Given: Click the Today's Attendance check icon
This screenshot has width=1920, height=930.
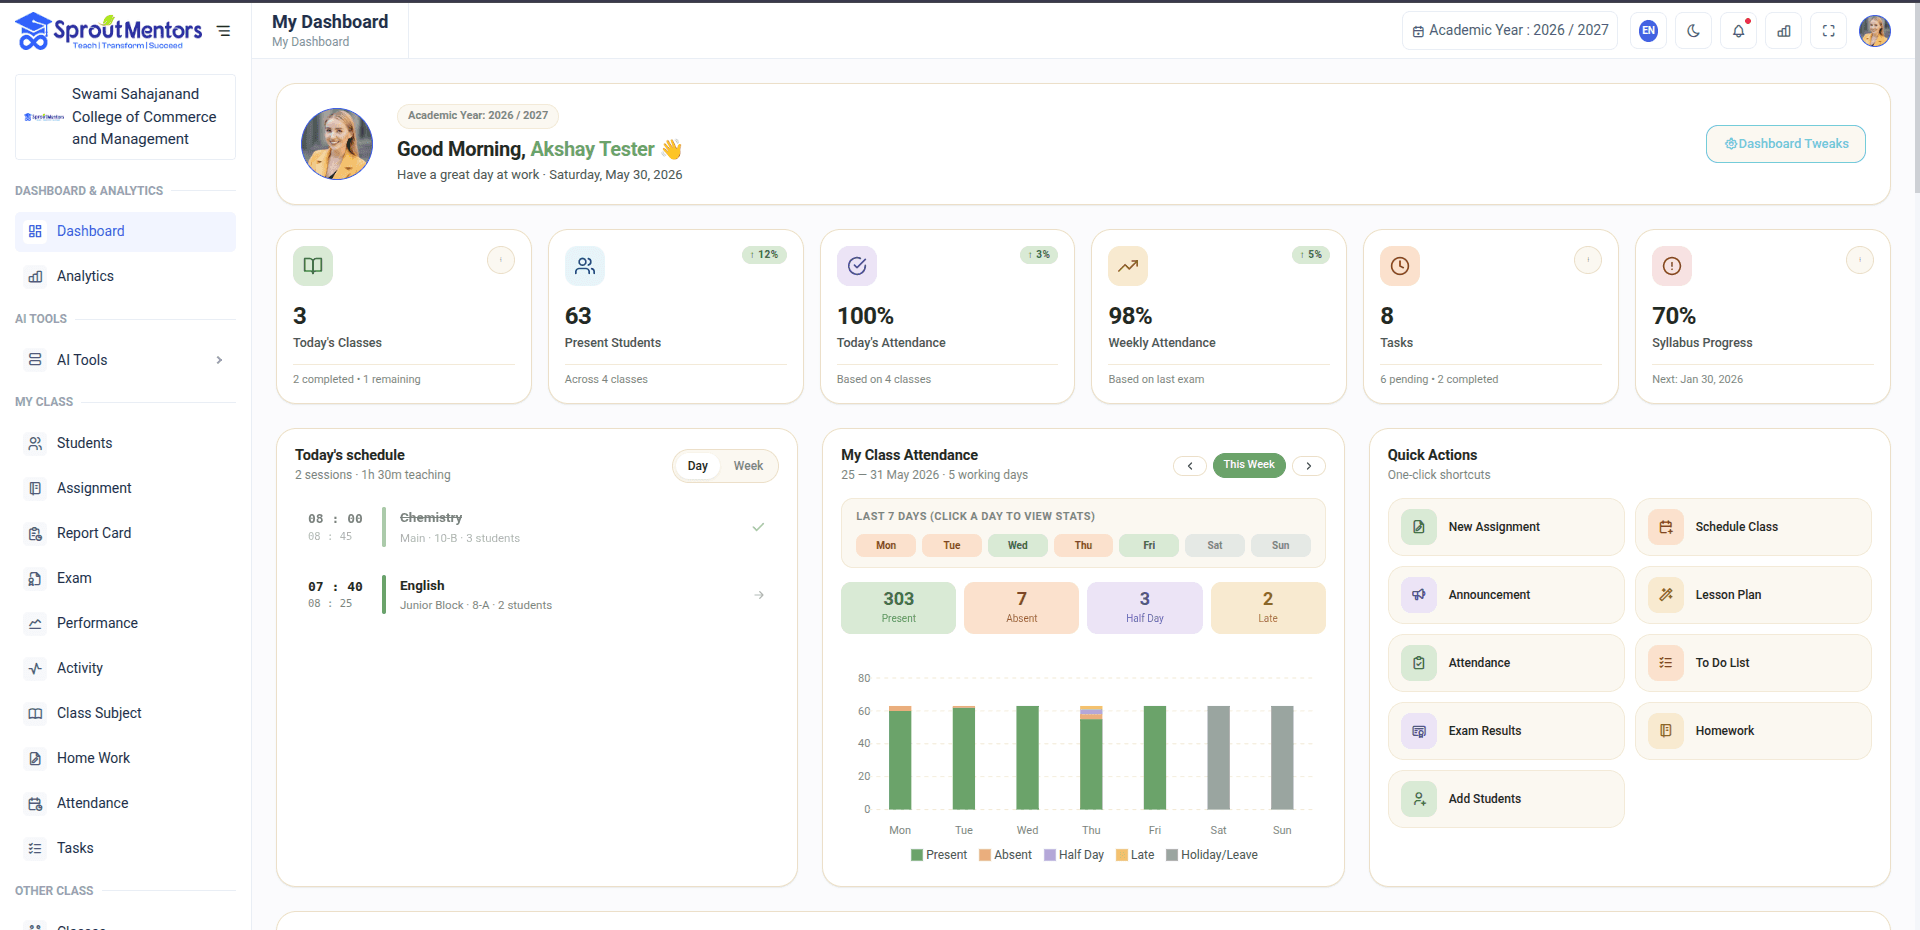Looking at the screenshot, I should (857, 266).
